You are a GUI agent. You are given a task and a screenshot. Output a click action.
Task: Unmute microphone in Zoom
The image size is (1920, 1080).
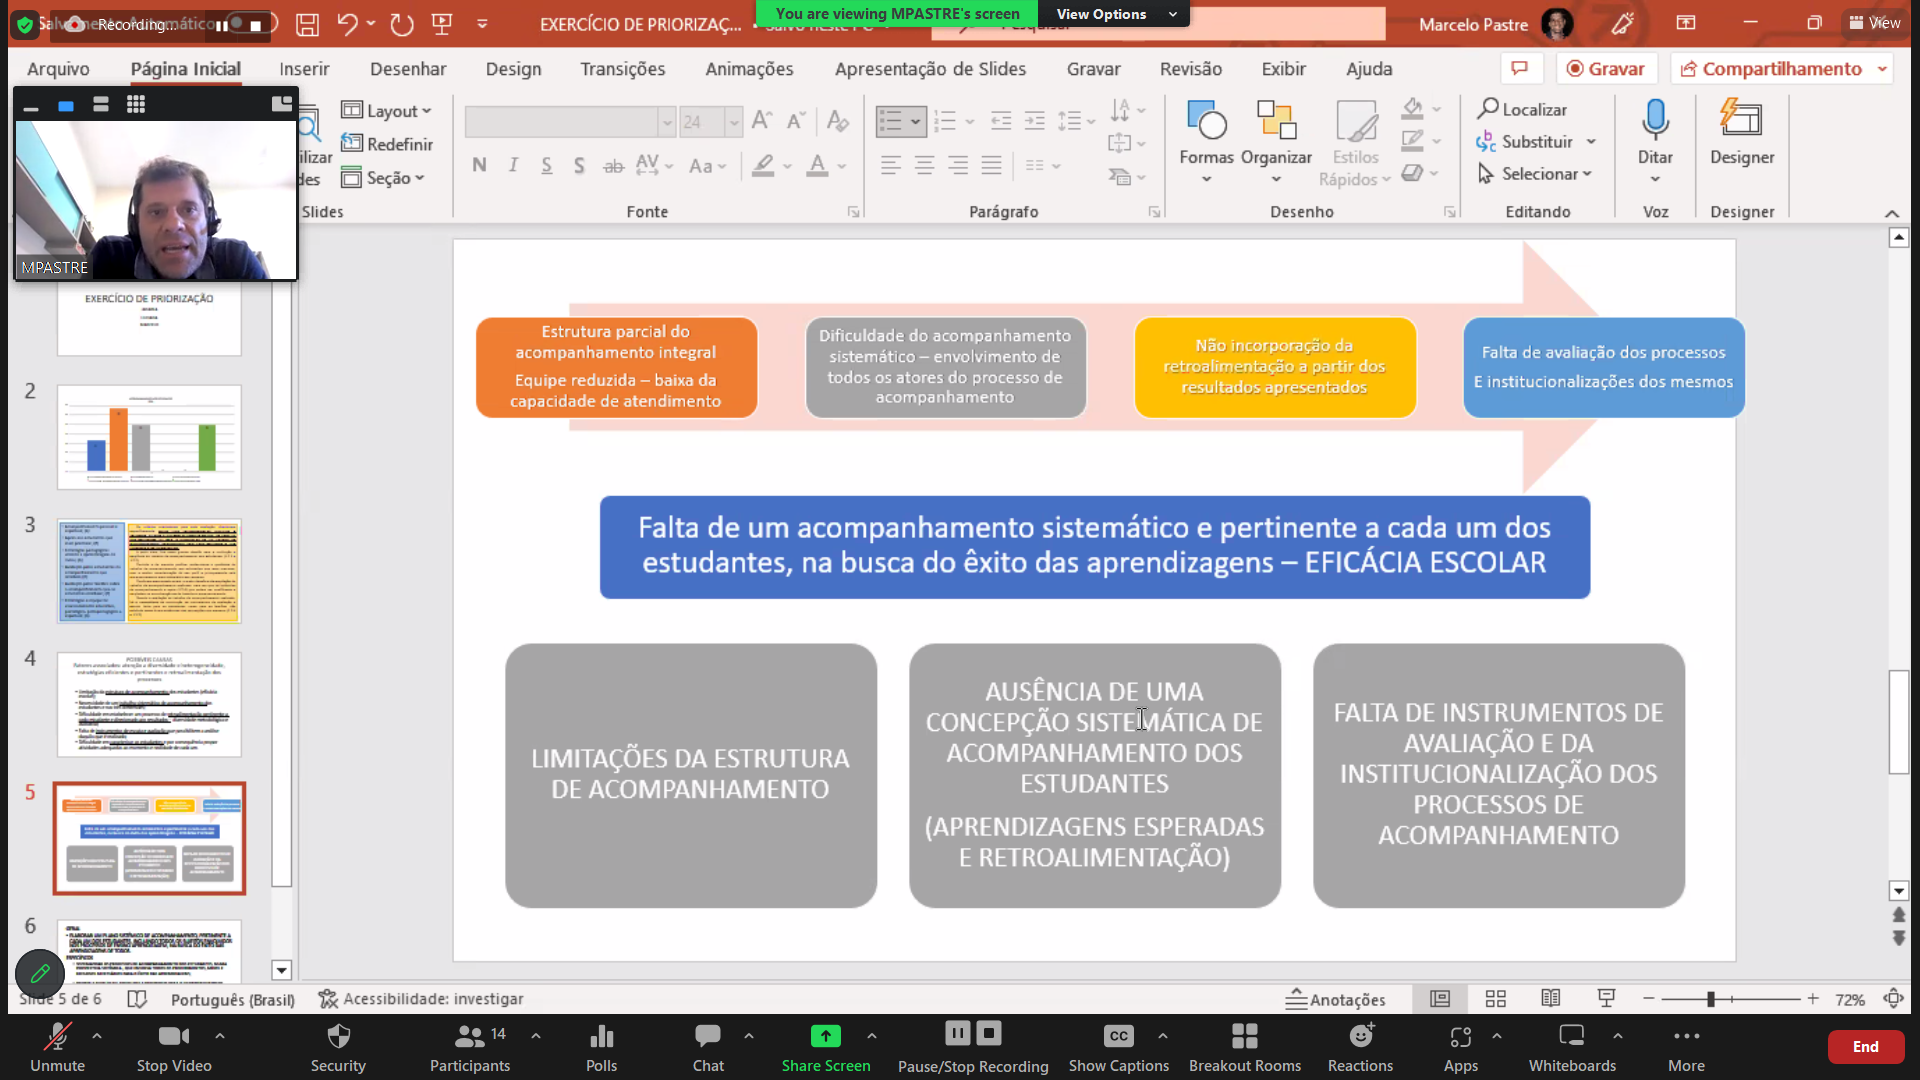click(x=57, y=1047)
